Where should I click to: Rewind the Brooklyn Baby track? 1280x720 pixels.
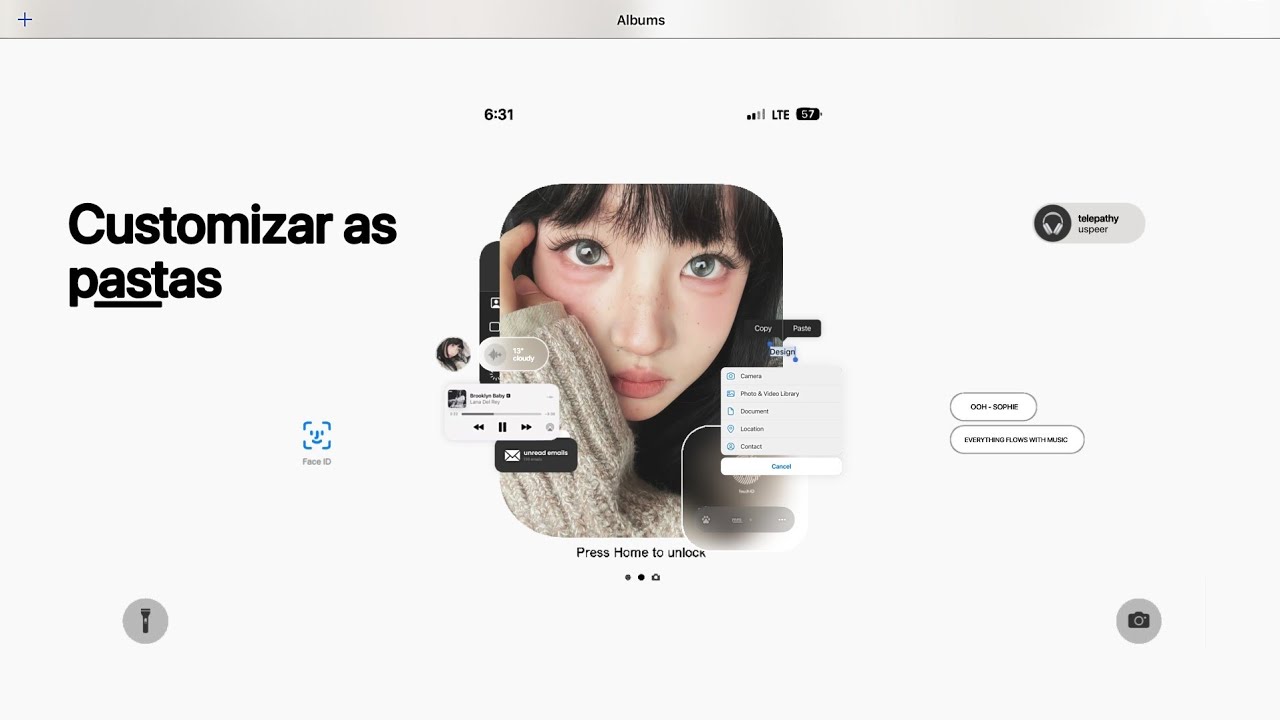pyautogui.click(x=478, y=427)
